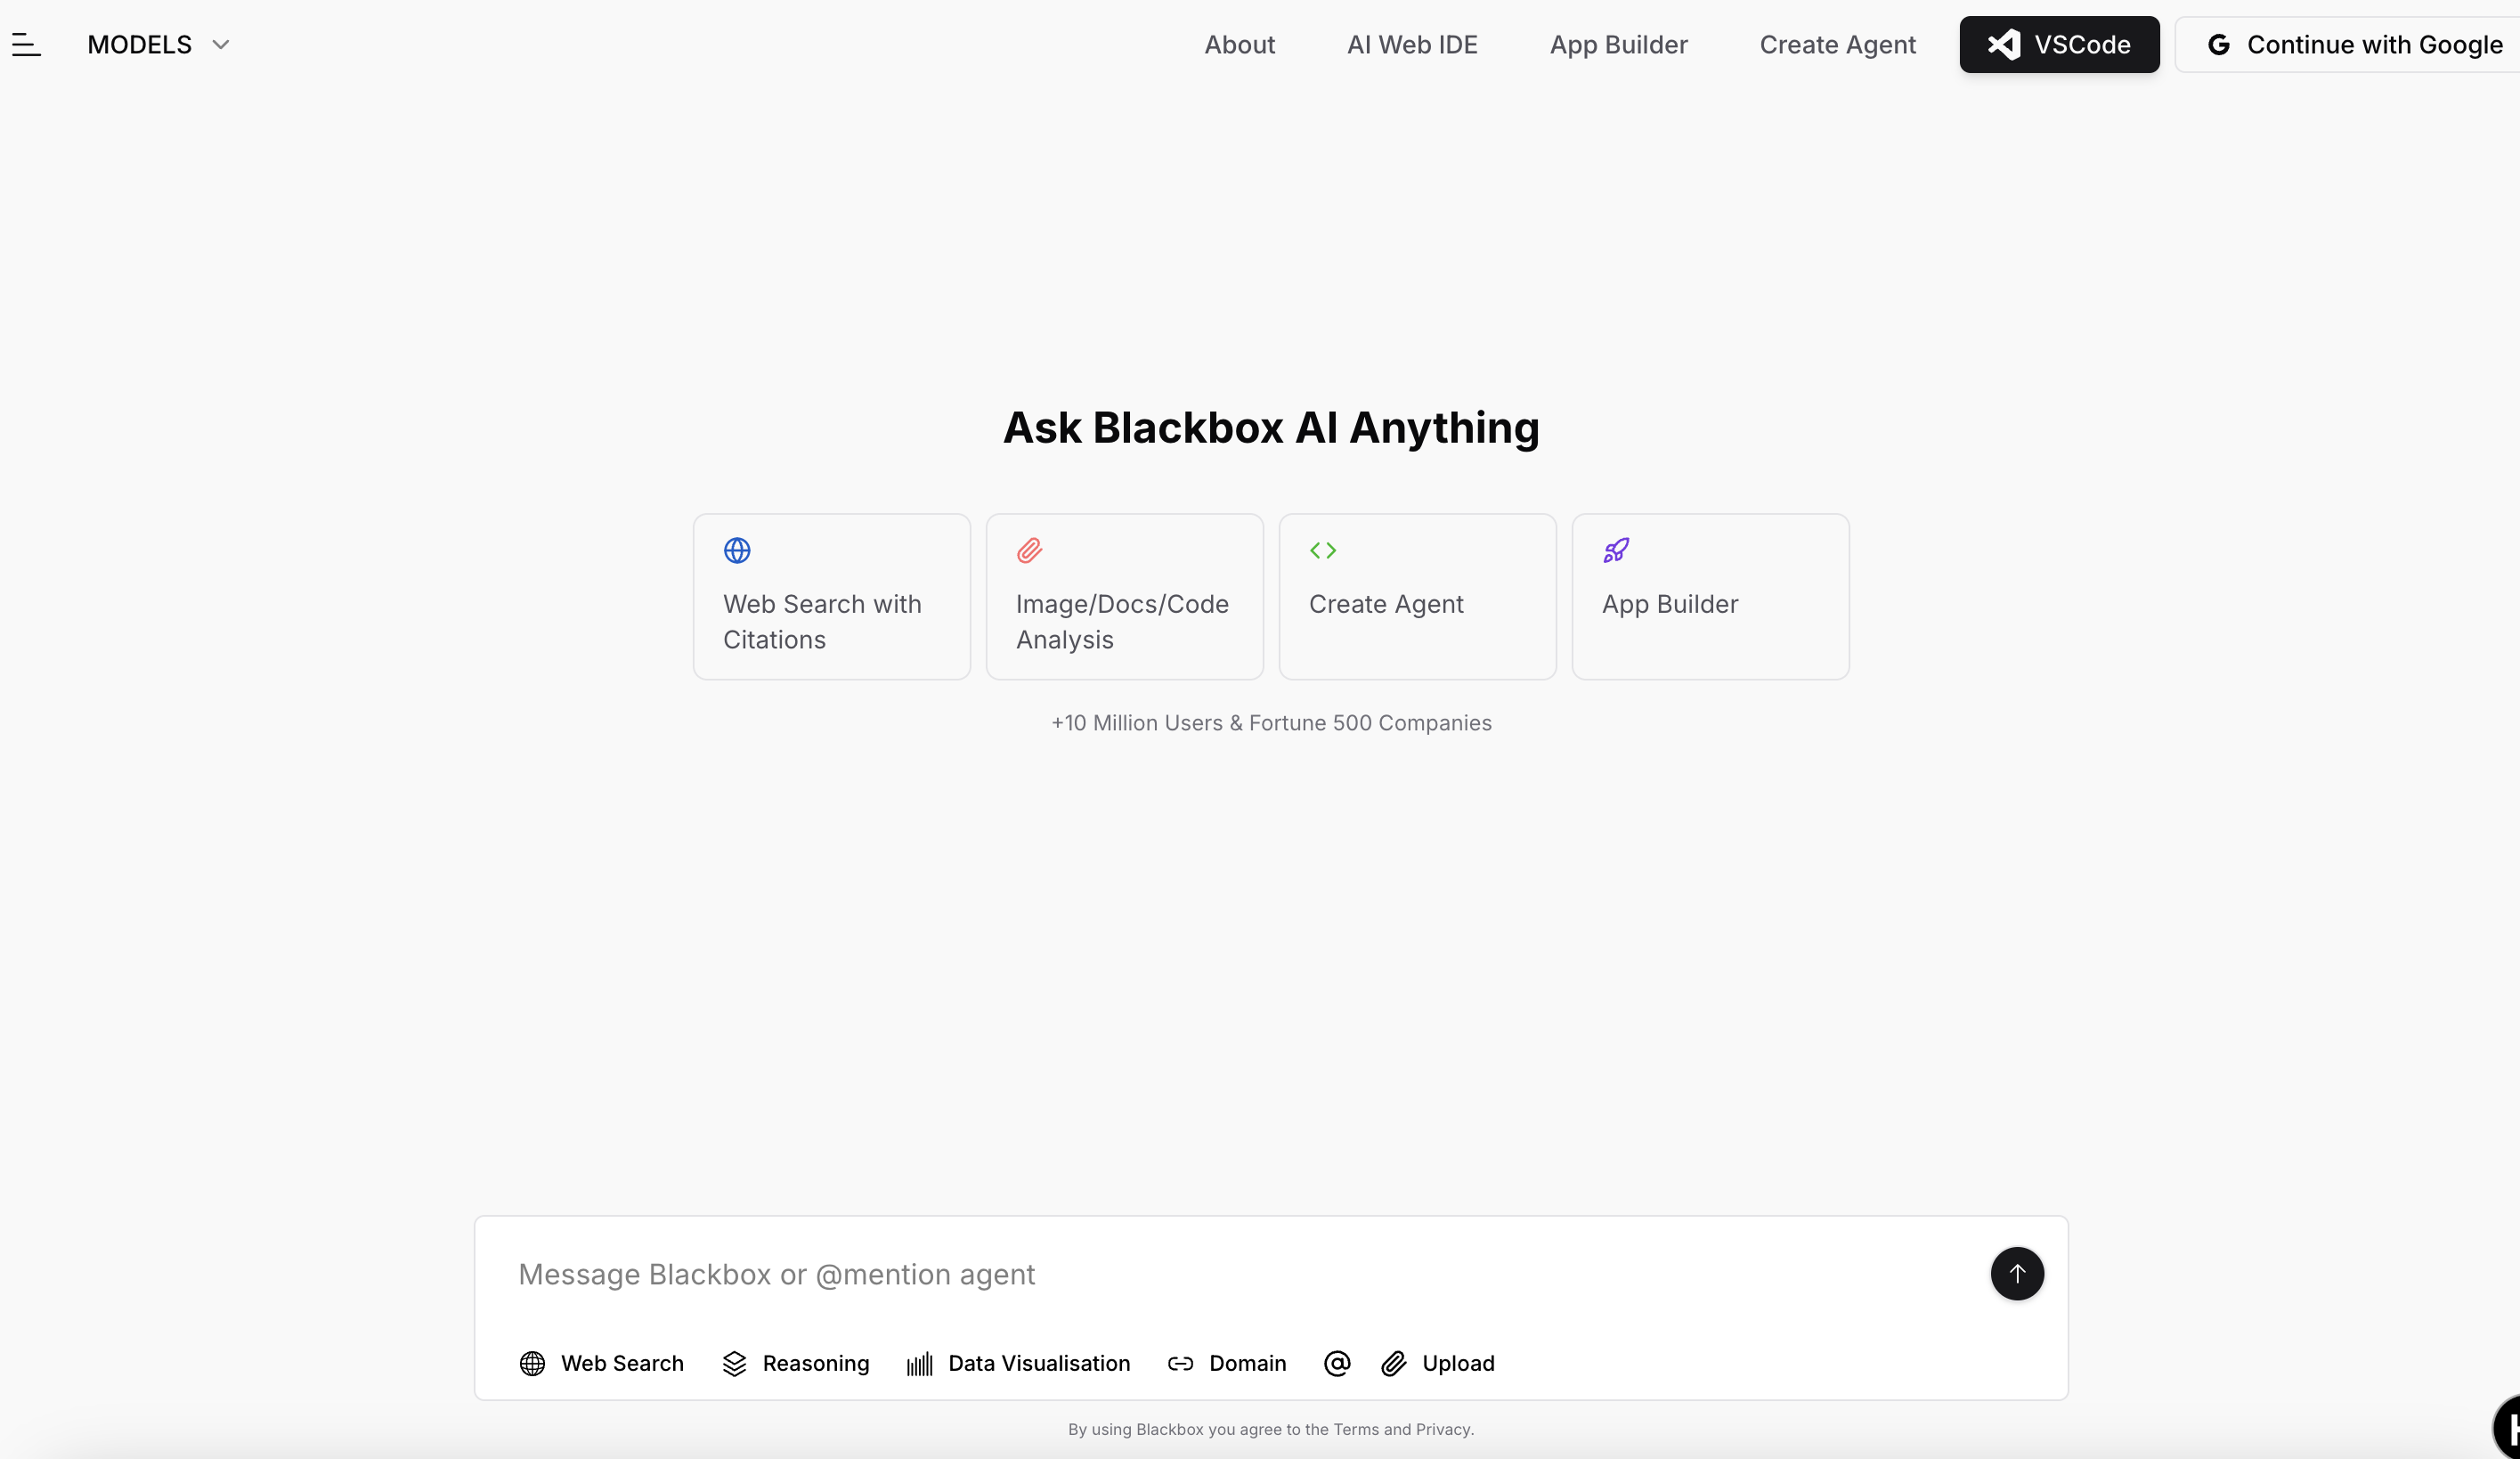
Task: Open the About page
Action: point(1239,45)
